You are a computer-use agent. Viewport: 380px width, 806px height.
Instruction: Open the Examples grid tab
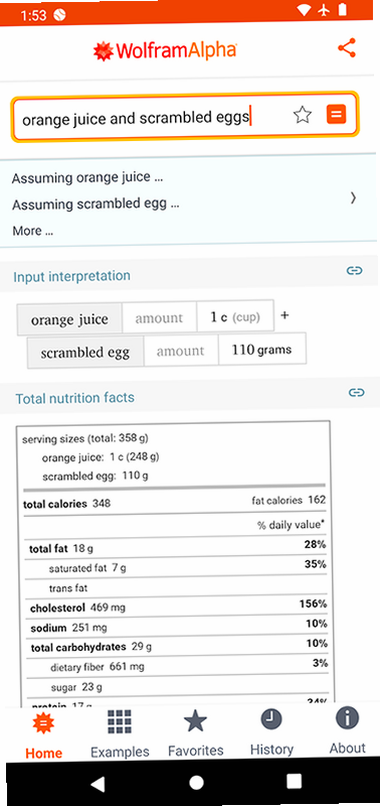tap(120, 734)
